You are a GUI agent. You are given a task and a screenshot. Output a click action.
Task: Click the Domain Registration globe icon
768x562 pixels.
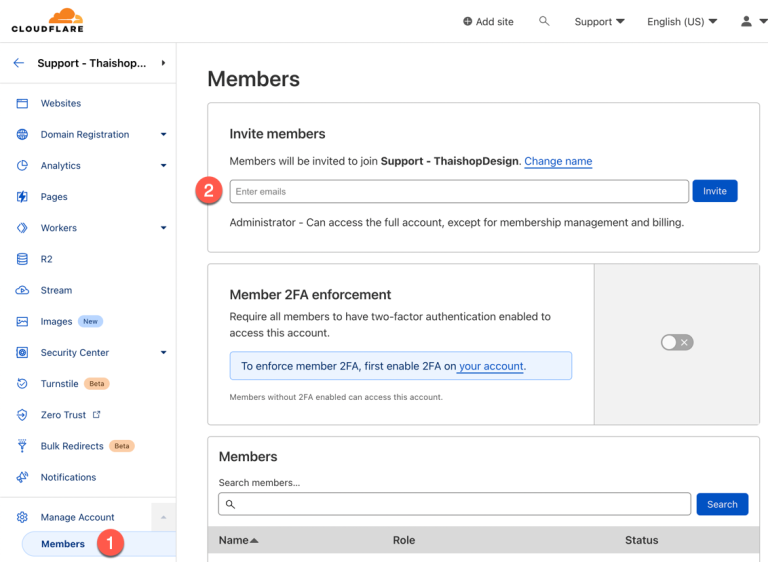click(22, 134)
